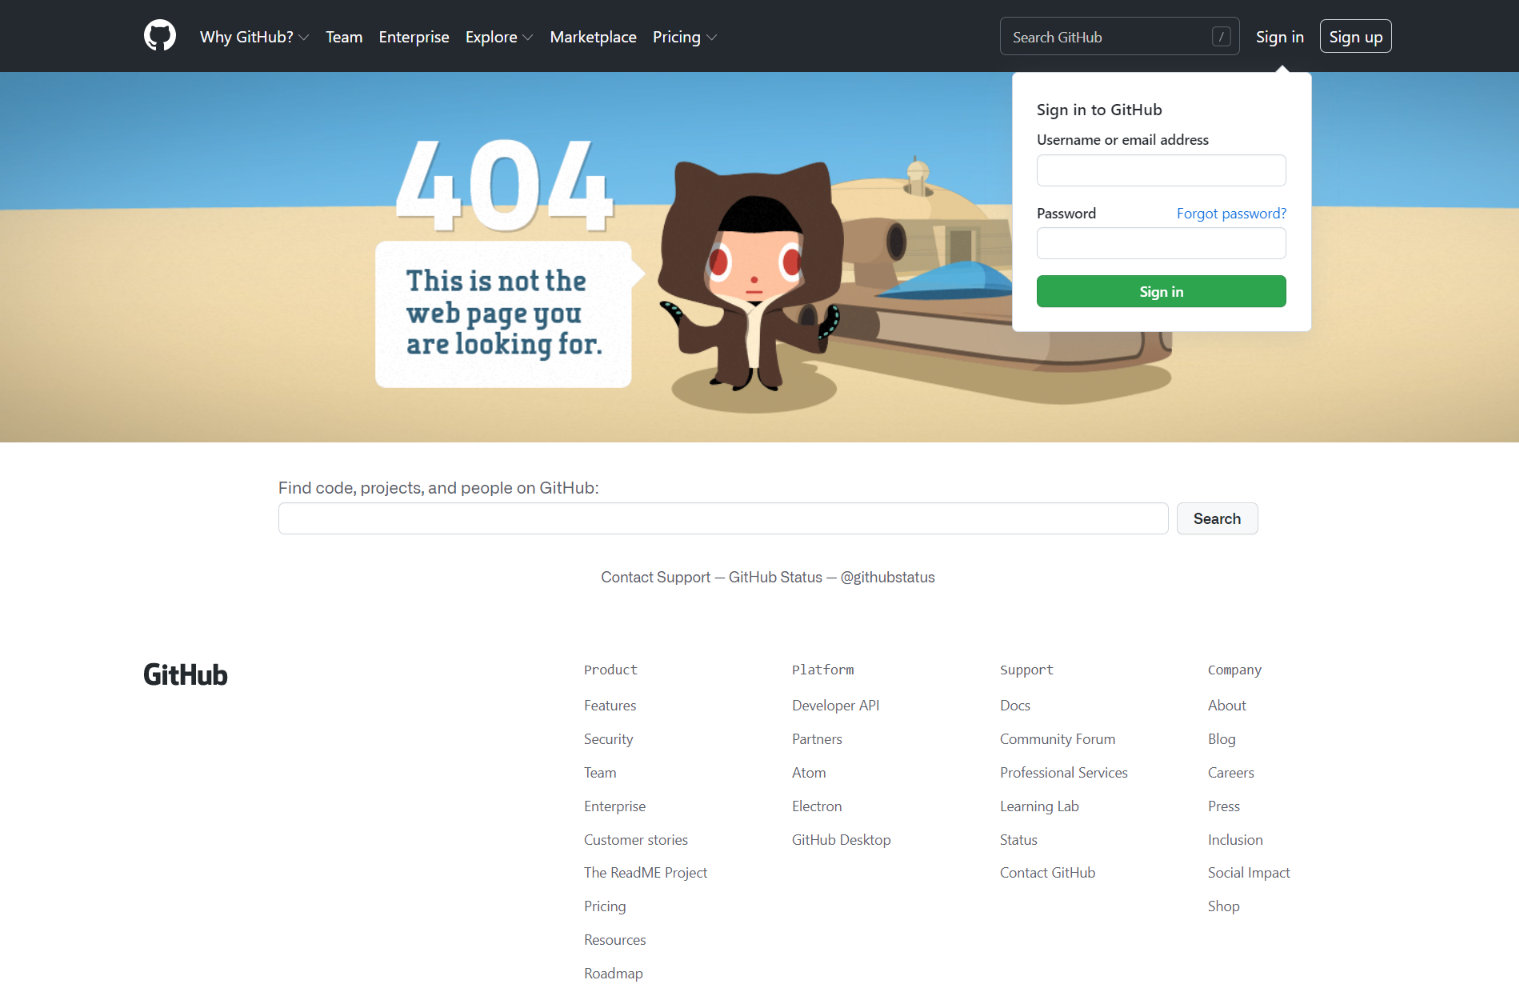
Task: Open Electron footer link
Action: pos(817,806)
